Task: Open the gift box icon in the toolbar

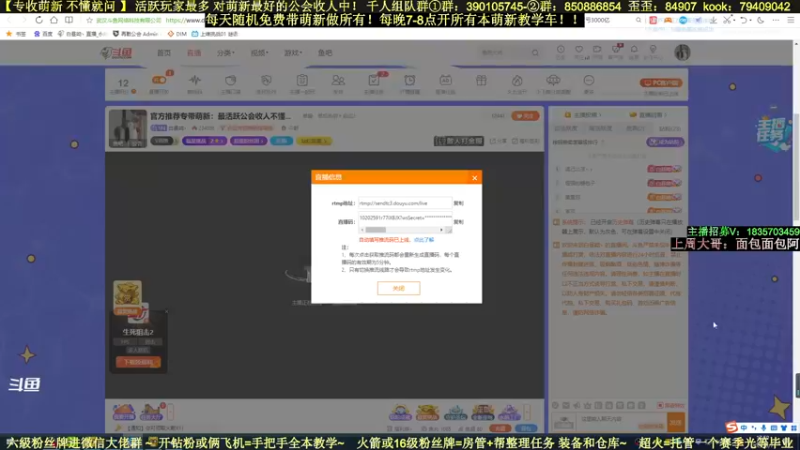Action: 481,82
